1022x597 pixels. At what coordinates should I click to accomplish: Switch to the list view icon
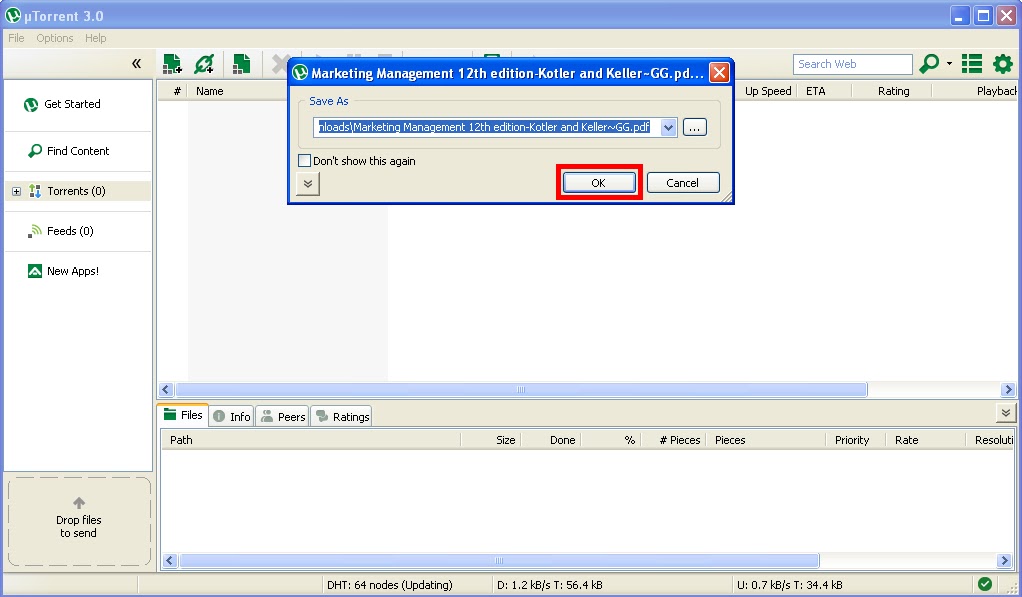[x=972, y=64]
